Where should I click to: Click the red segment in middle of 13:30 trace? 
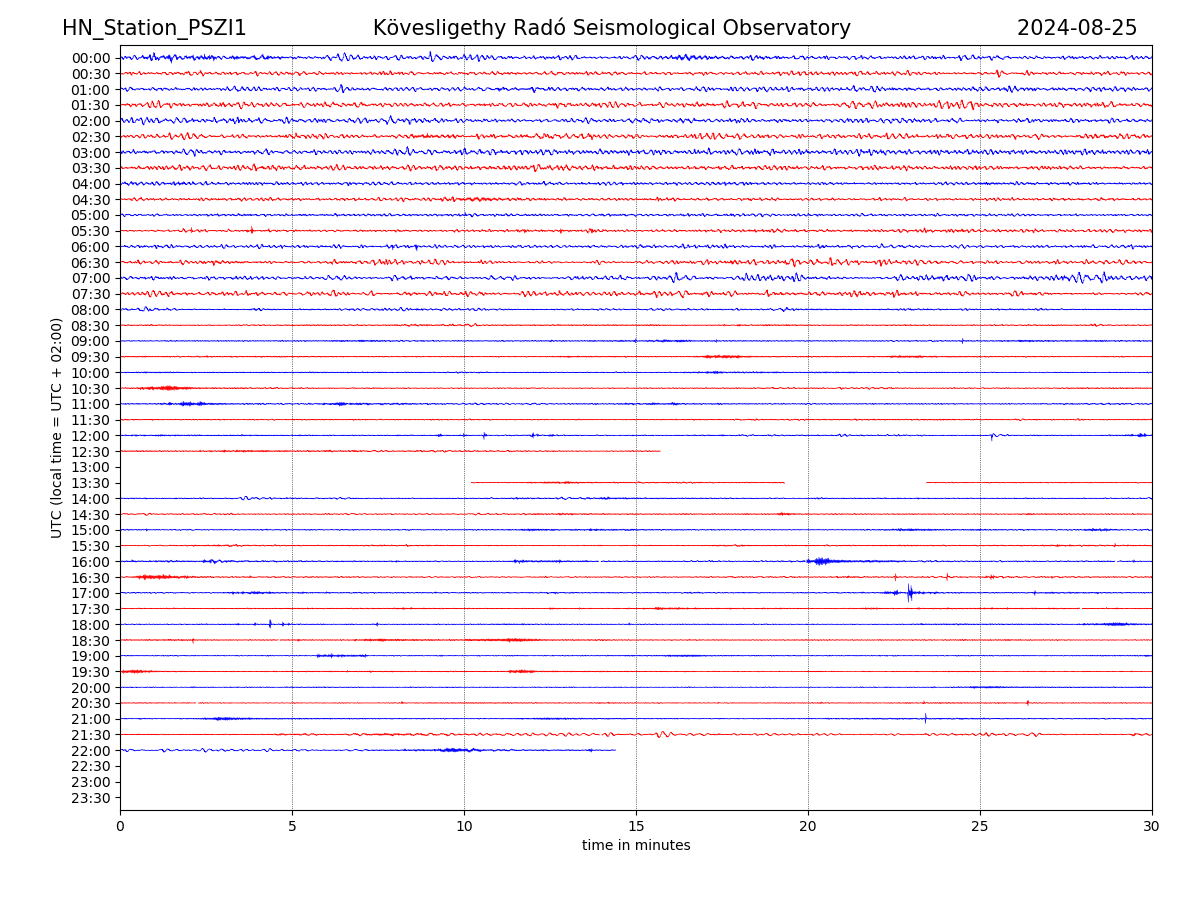[x=627, y=482]
